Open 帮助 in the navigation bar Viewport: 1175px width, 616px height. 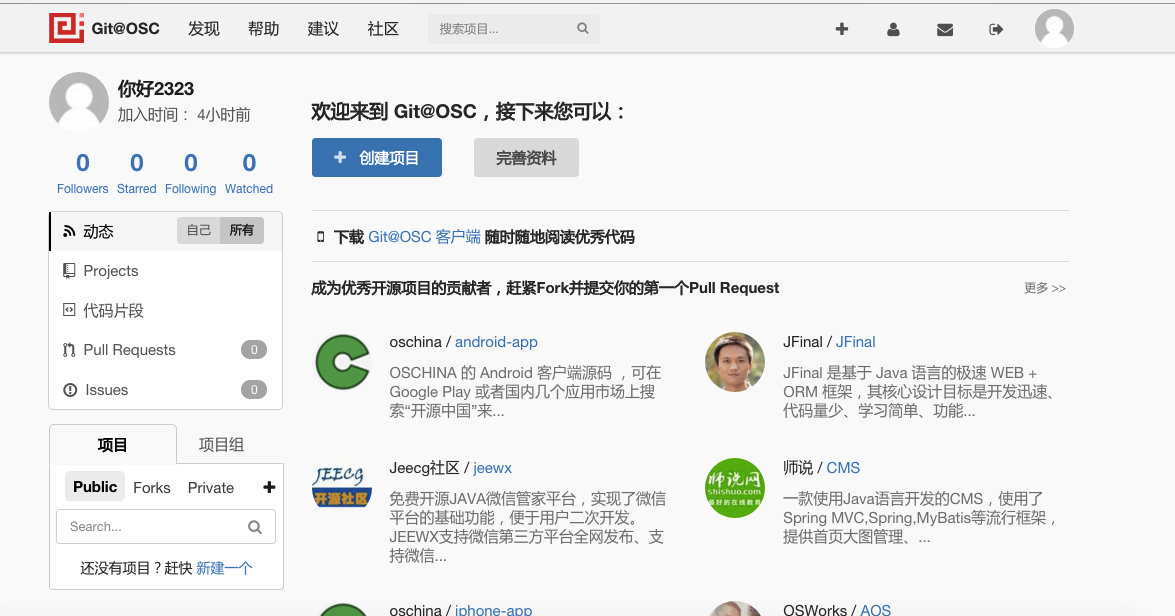[x=264, y=28]
